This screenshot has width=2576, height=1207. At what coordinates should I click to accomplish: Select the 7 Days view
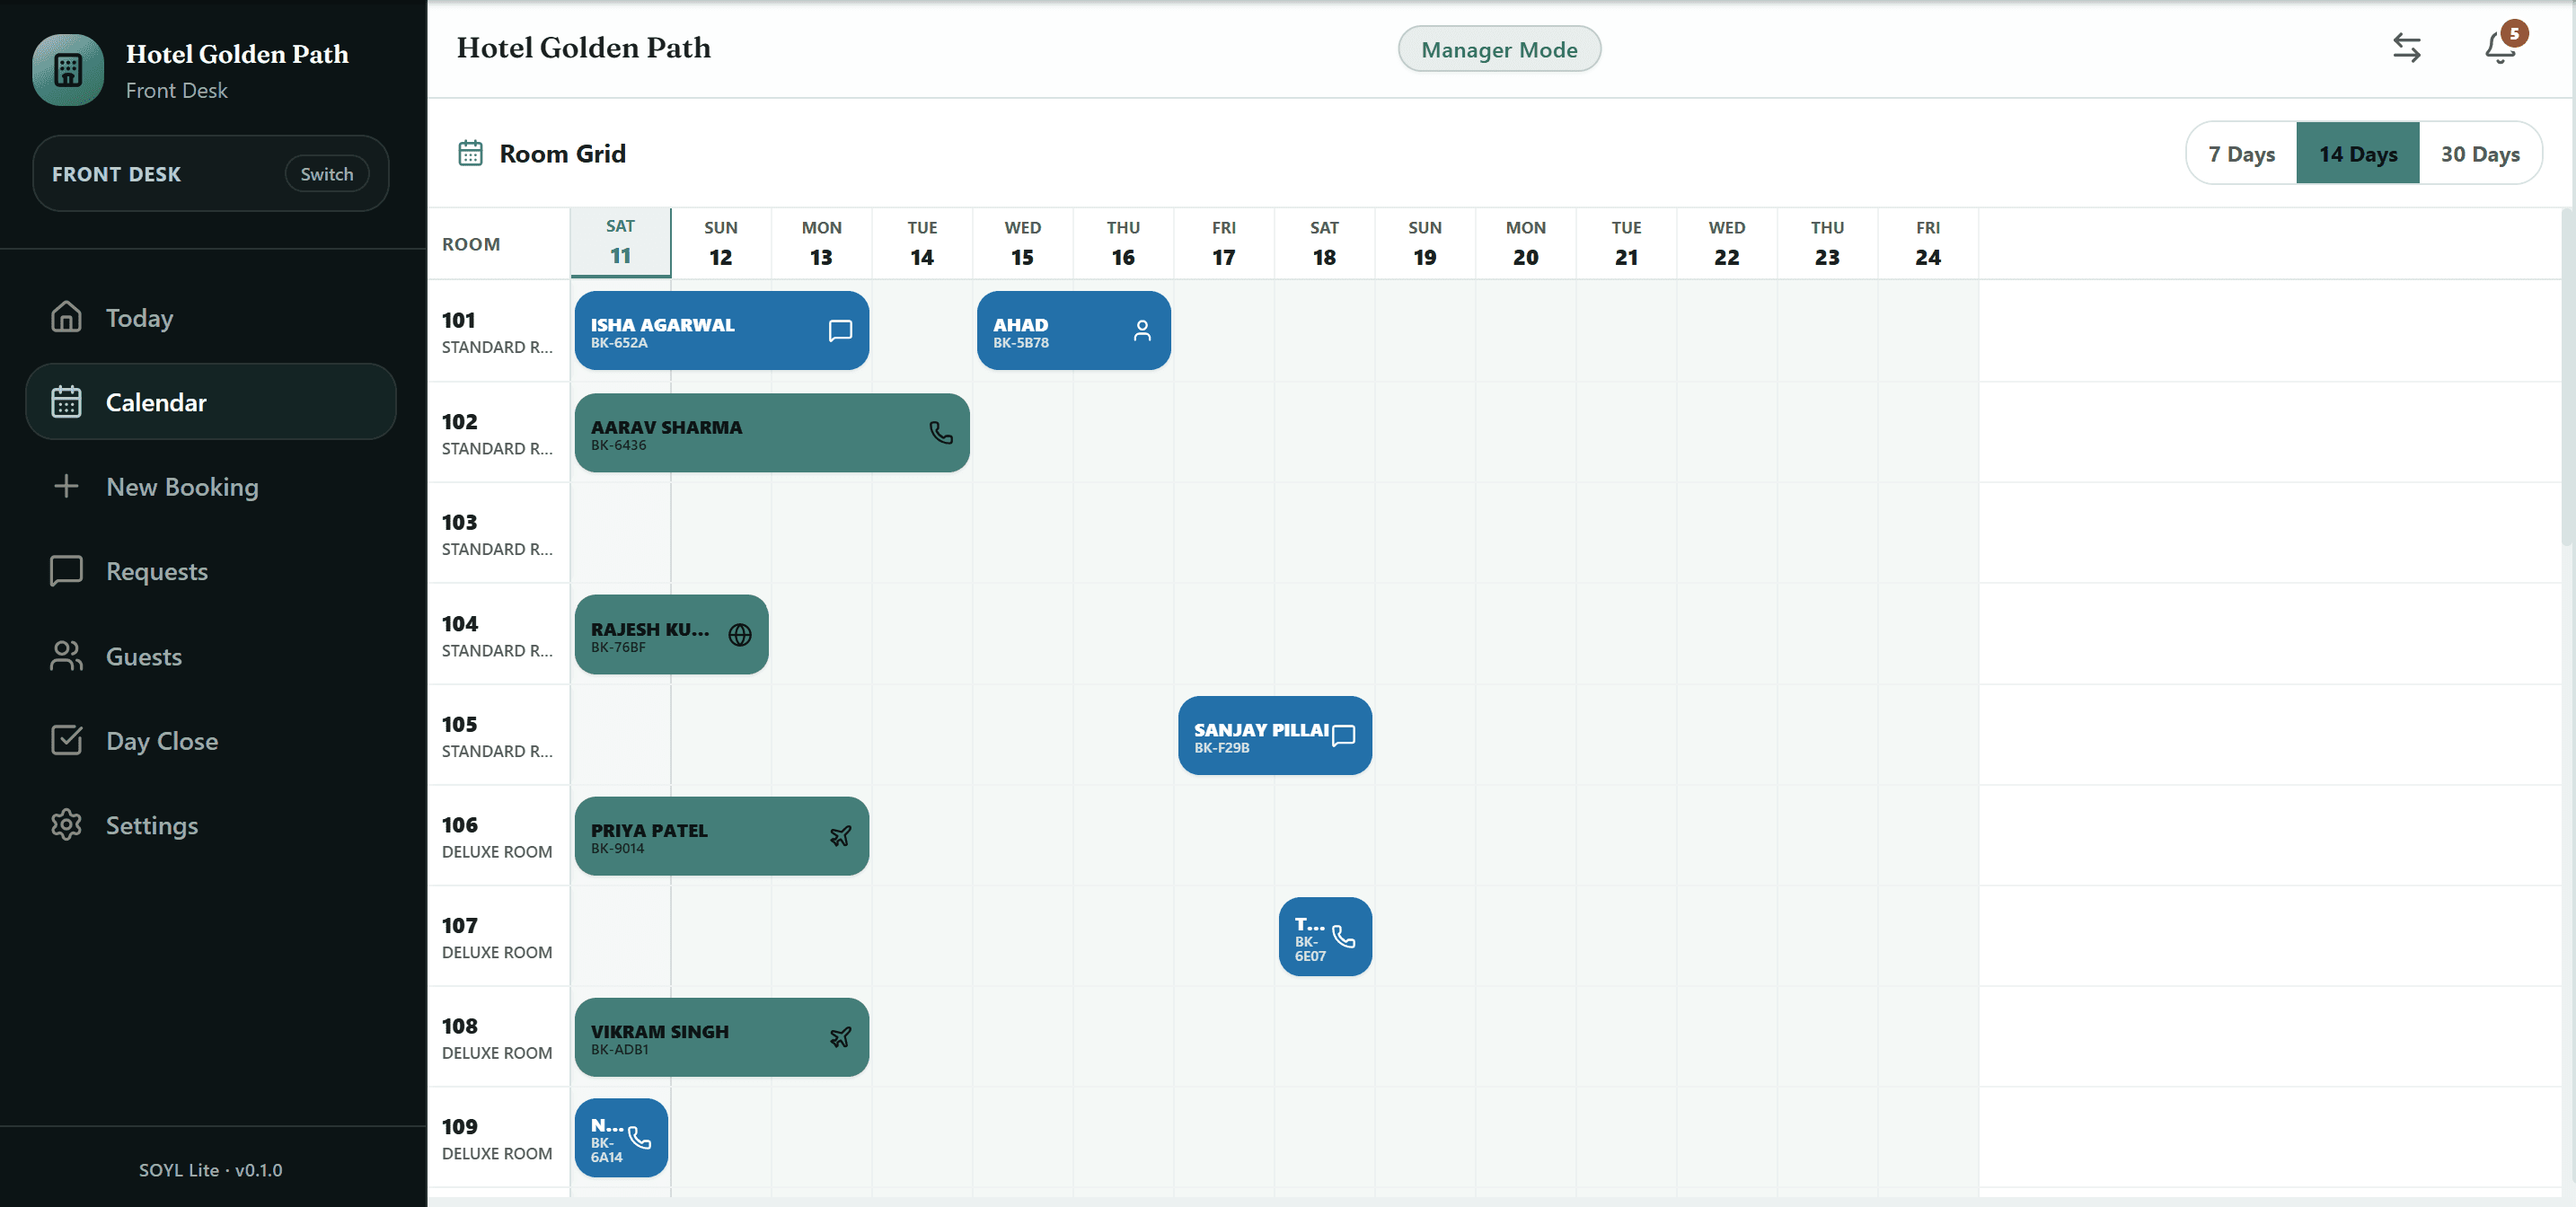2241,153
